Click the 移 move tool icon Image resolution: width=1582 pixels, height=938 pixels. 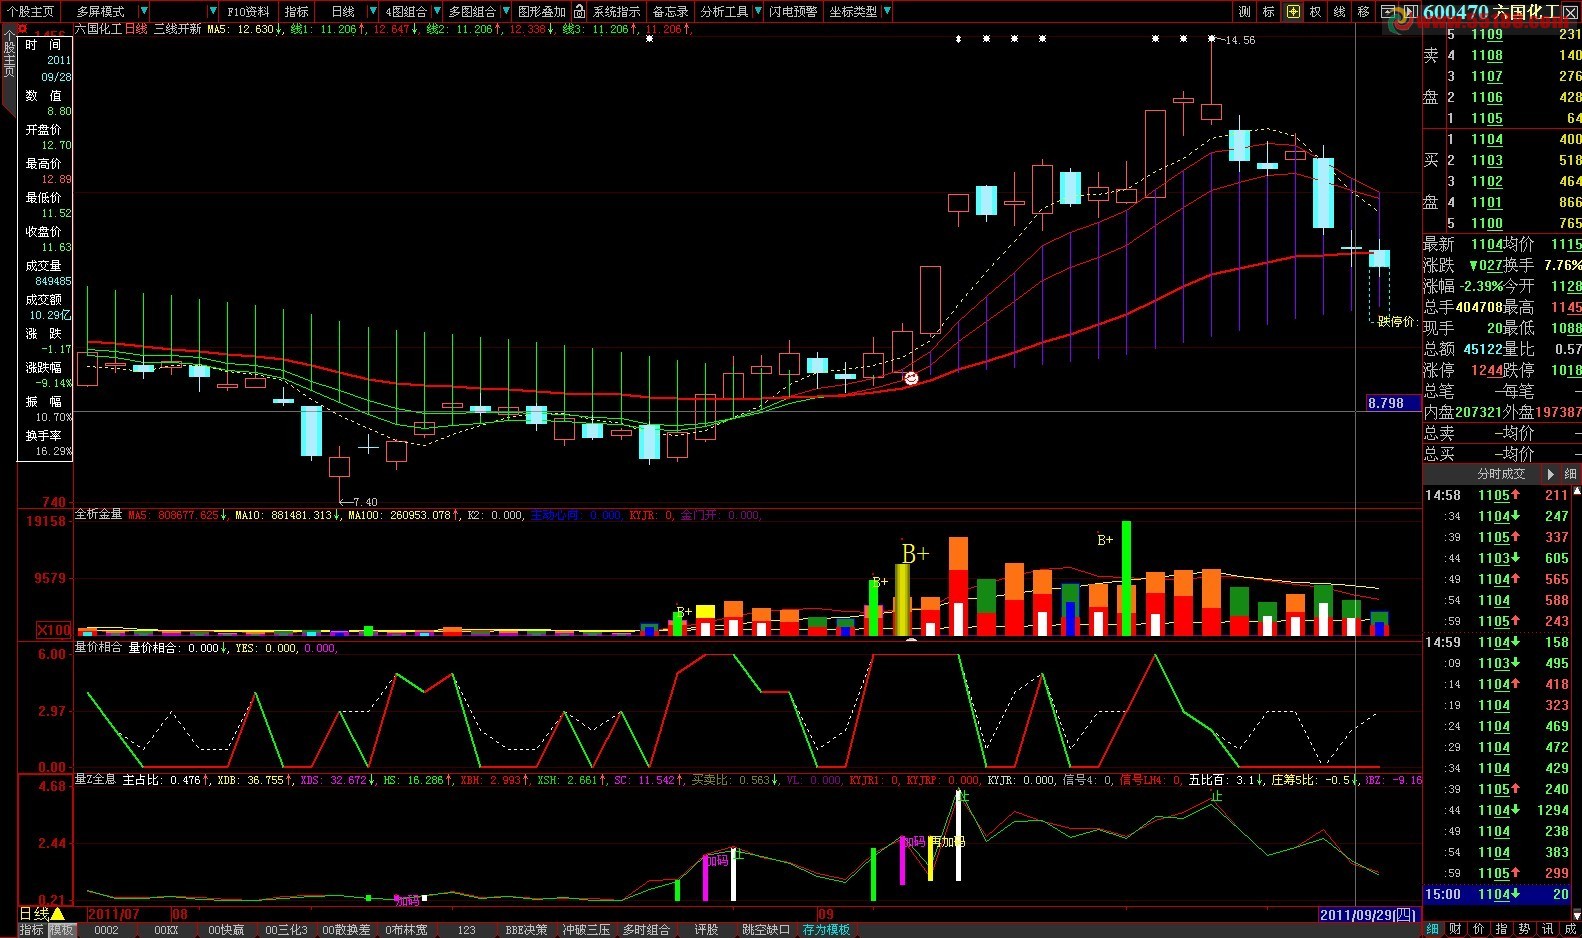pyautogui.click(x=1363, y=12)
